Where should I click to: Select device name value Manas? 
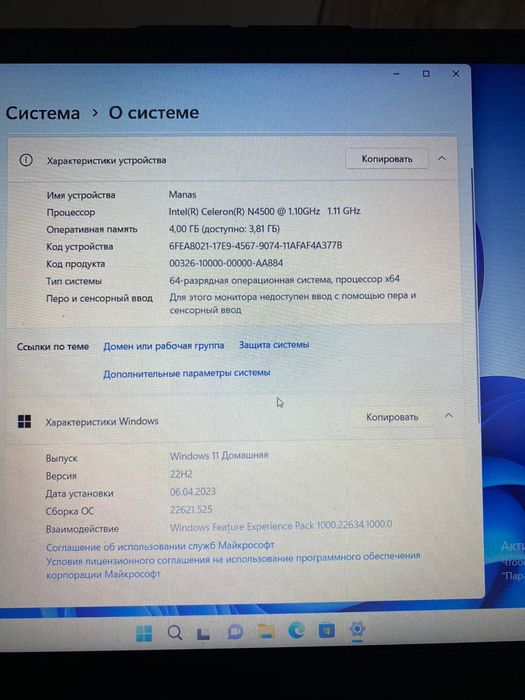click(182, 195)
